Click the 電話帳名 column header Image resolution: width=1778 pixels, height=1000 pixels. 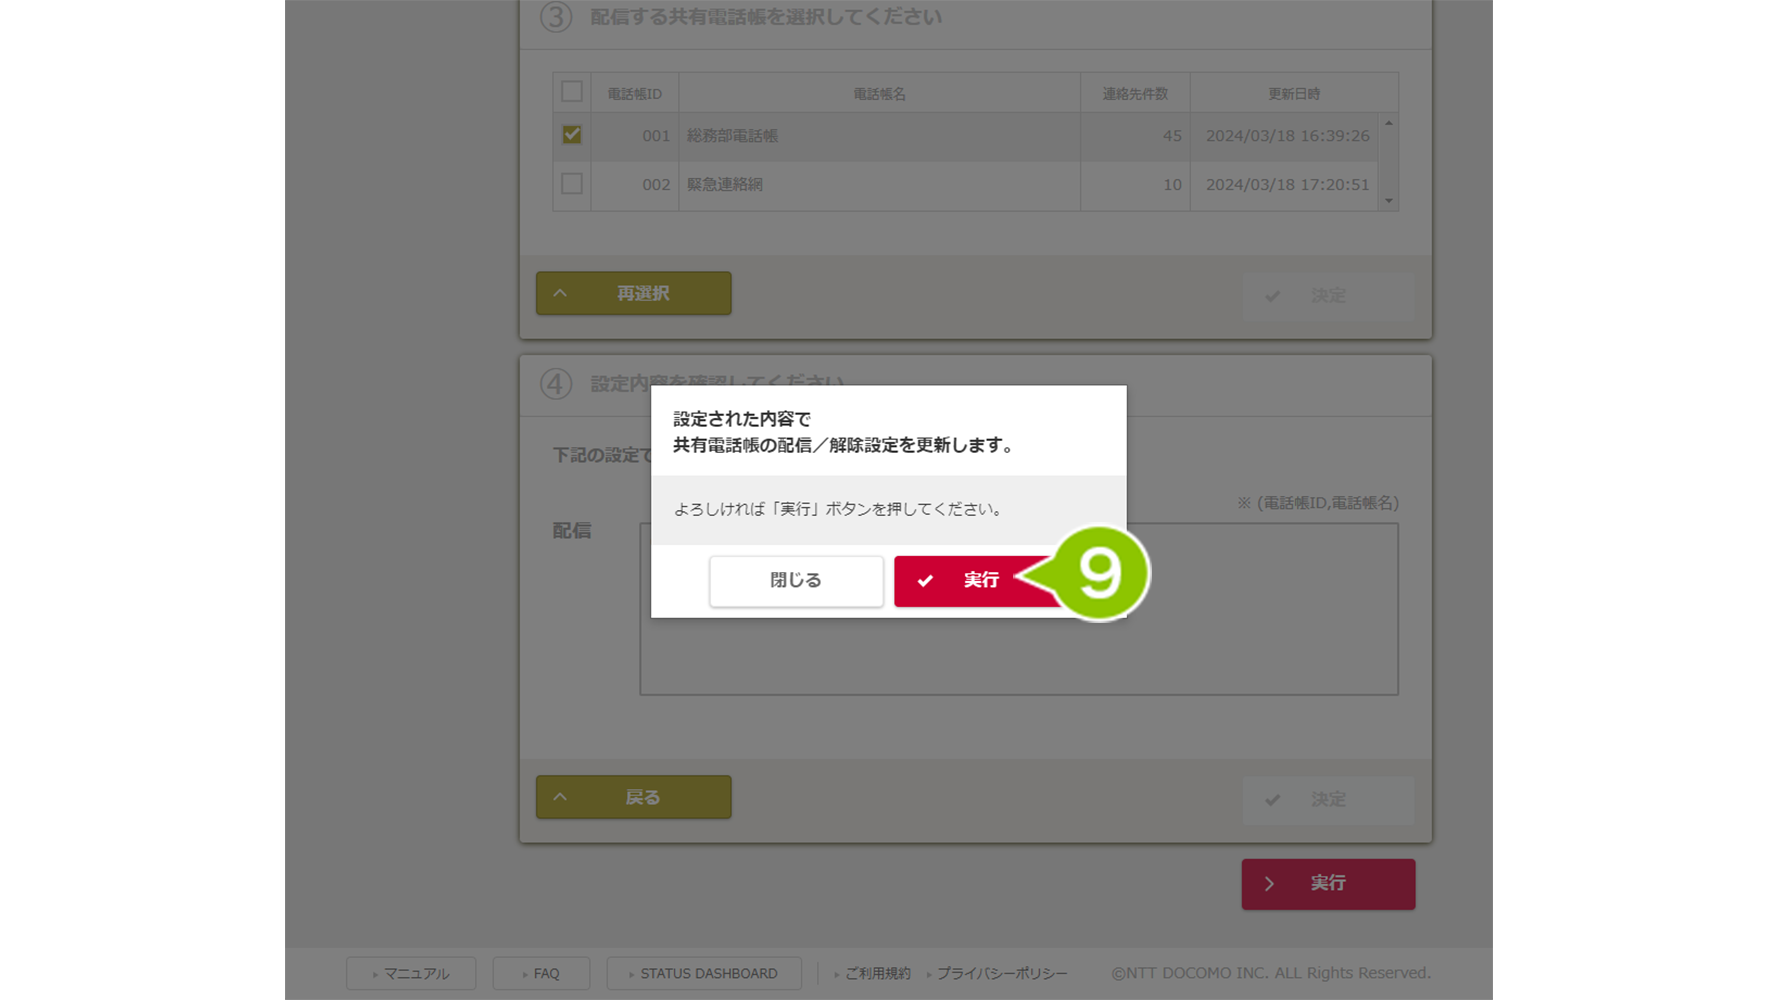879,94
